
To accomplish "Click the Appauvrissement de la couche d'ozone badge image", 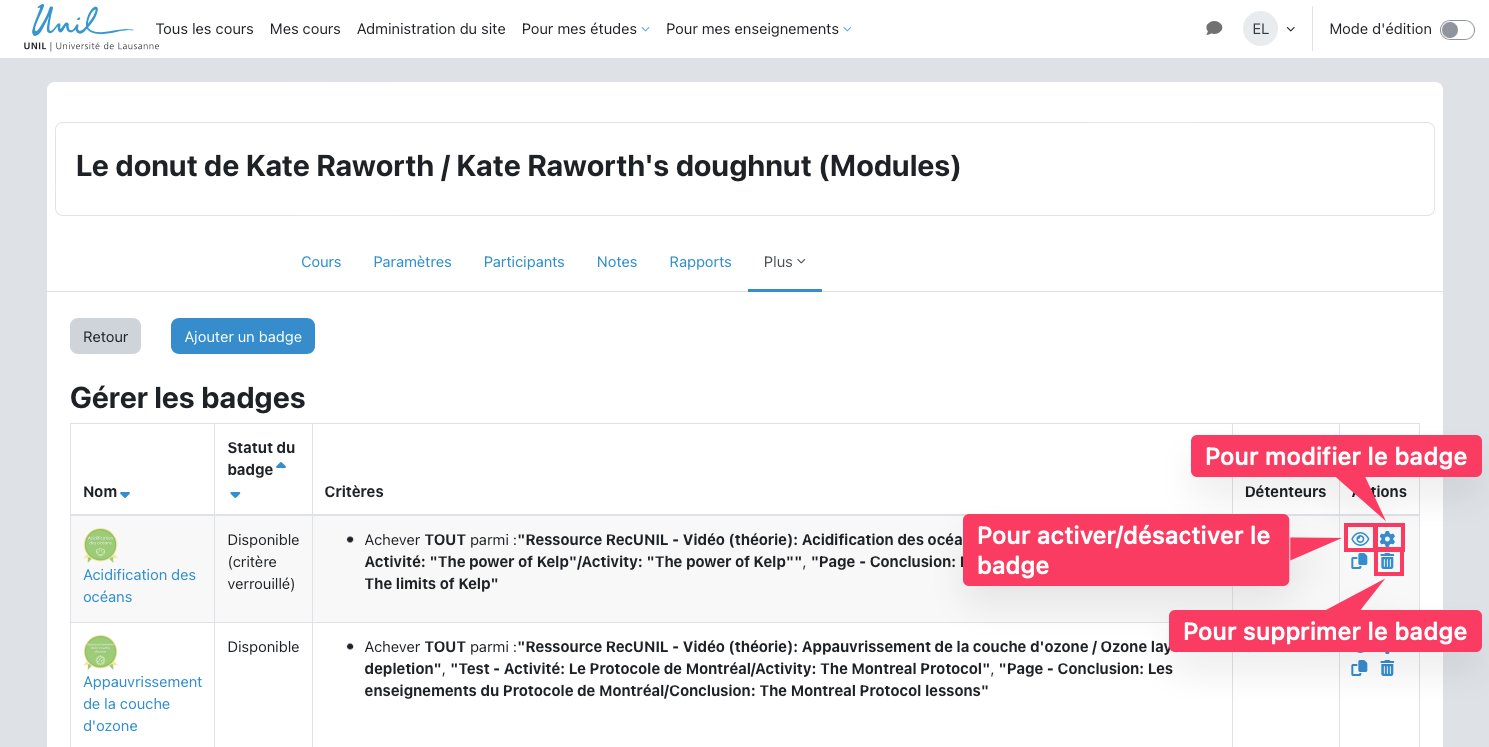I will (x=101, y=652).
